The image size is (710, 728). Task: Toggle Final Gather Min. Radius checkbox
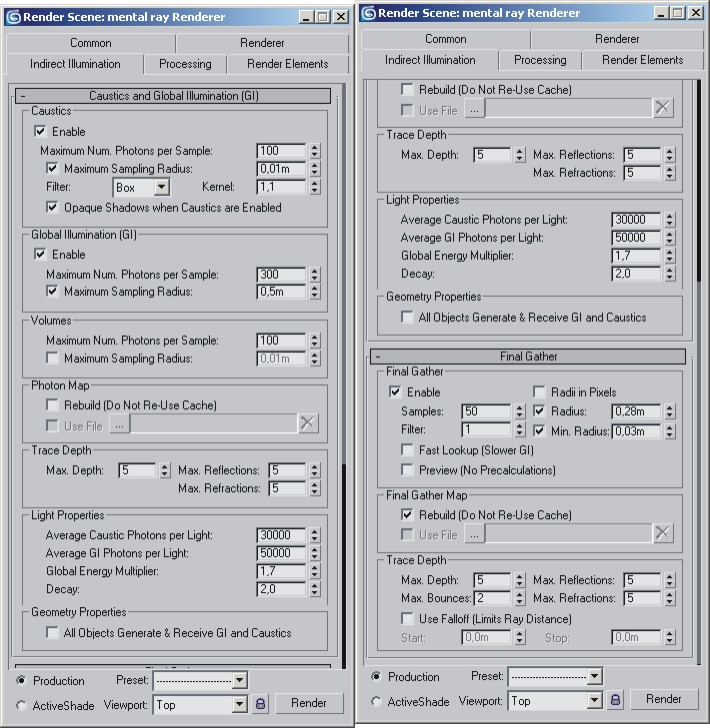point(539,431)
